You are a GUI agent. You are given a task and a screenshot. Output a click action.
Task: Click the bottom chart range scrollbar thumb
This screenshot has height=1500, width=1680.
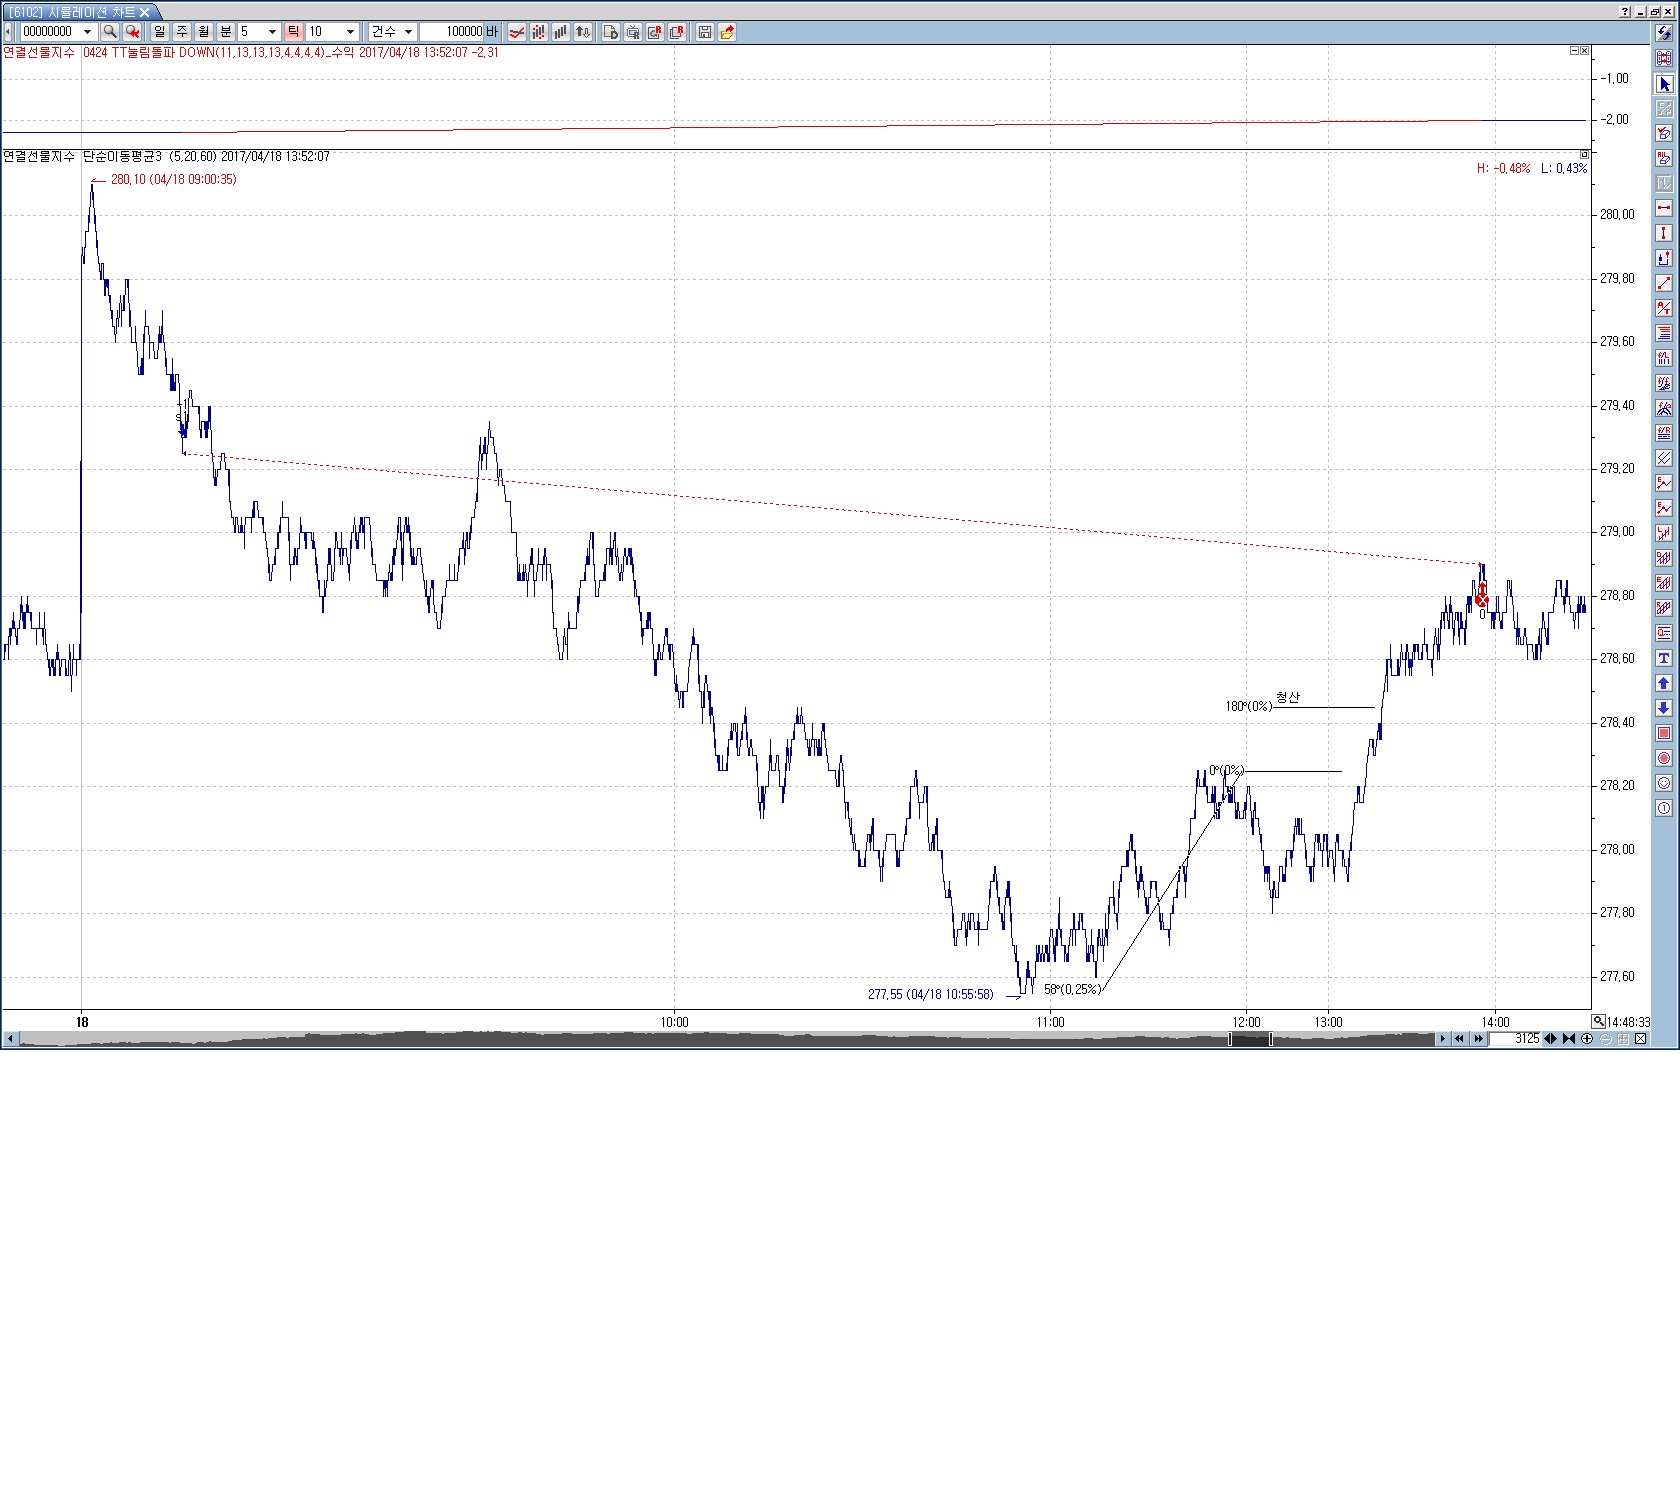point(1250,1039)
